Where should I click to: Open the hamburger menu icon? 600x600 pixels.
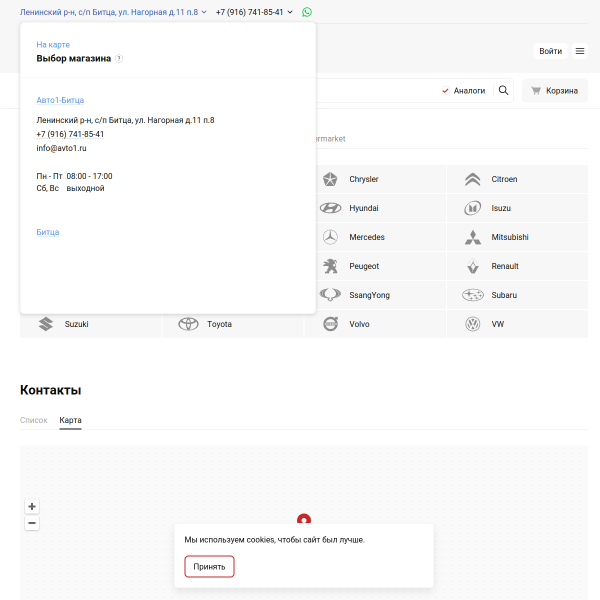[580, 51]
